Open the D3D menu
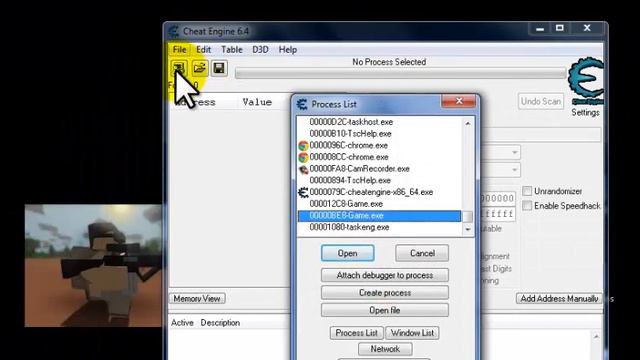Image resolution: width=640 pixels, height=360 pixels. click(260, 50)
